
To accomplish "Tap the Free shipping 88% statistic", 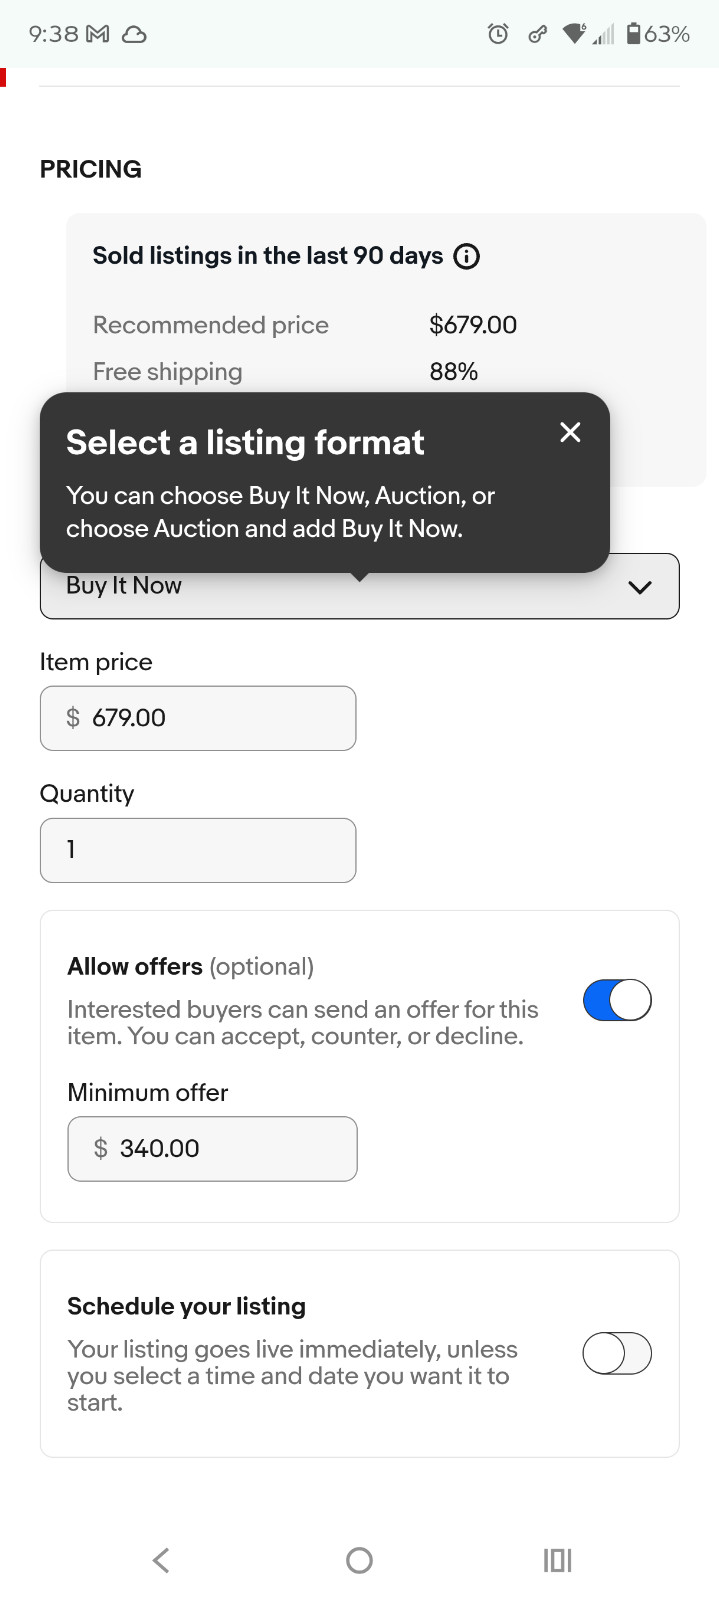I will (454, 372).
